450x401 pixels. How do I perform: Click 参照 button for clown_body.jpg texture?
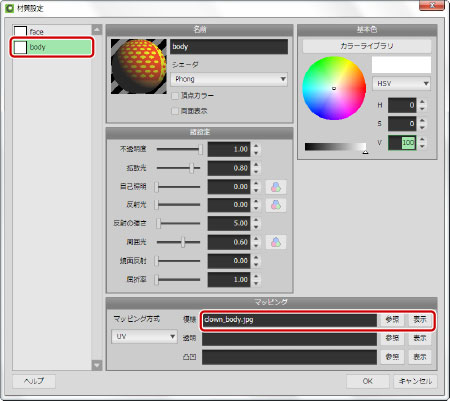[x=392, y=320]
